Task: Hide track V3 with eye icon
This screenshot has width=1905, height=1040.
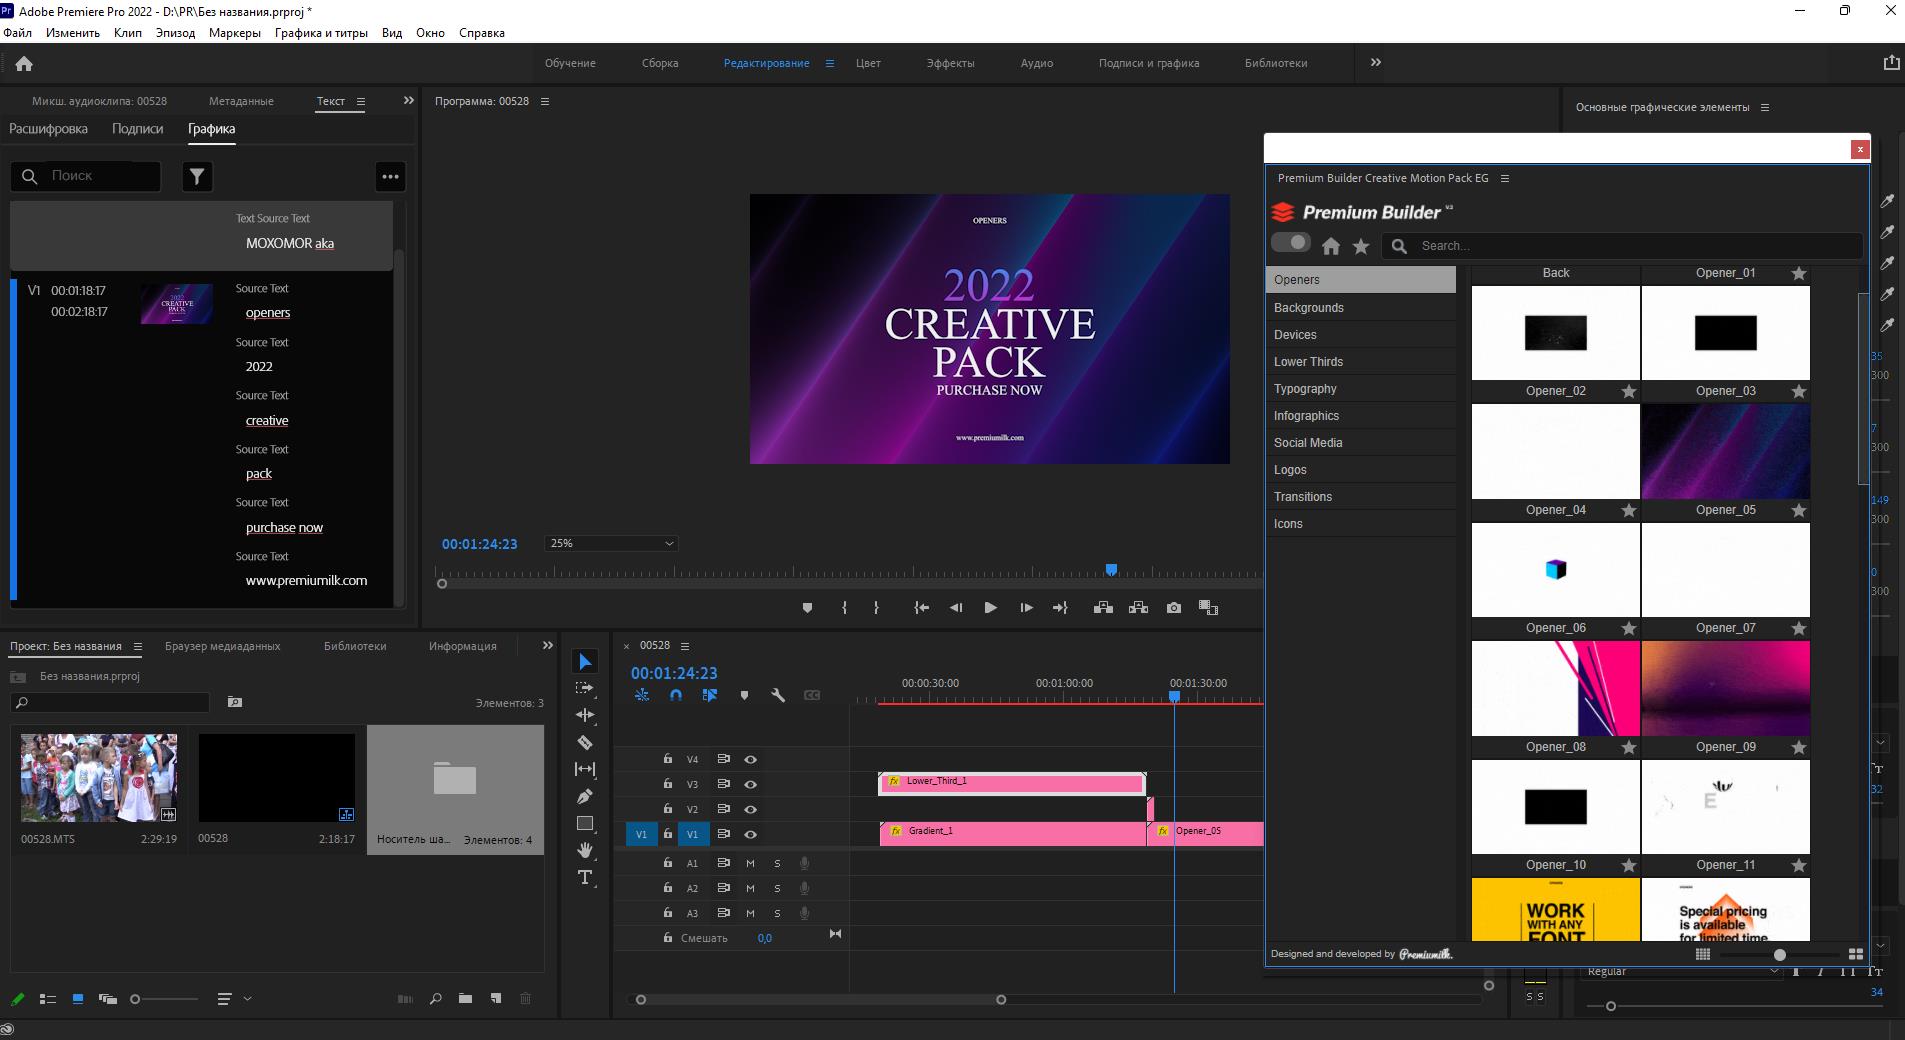Action: pos(750,785)
